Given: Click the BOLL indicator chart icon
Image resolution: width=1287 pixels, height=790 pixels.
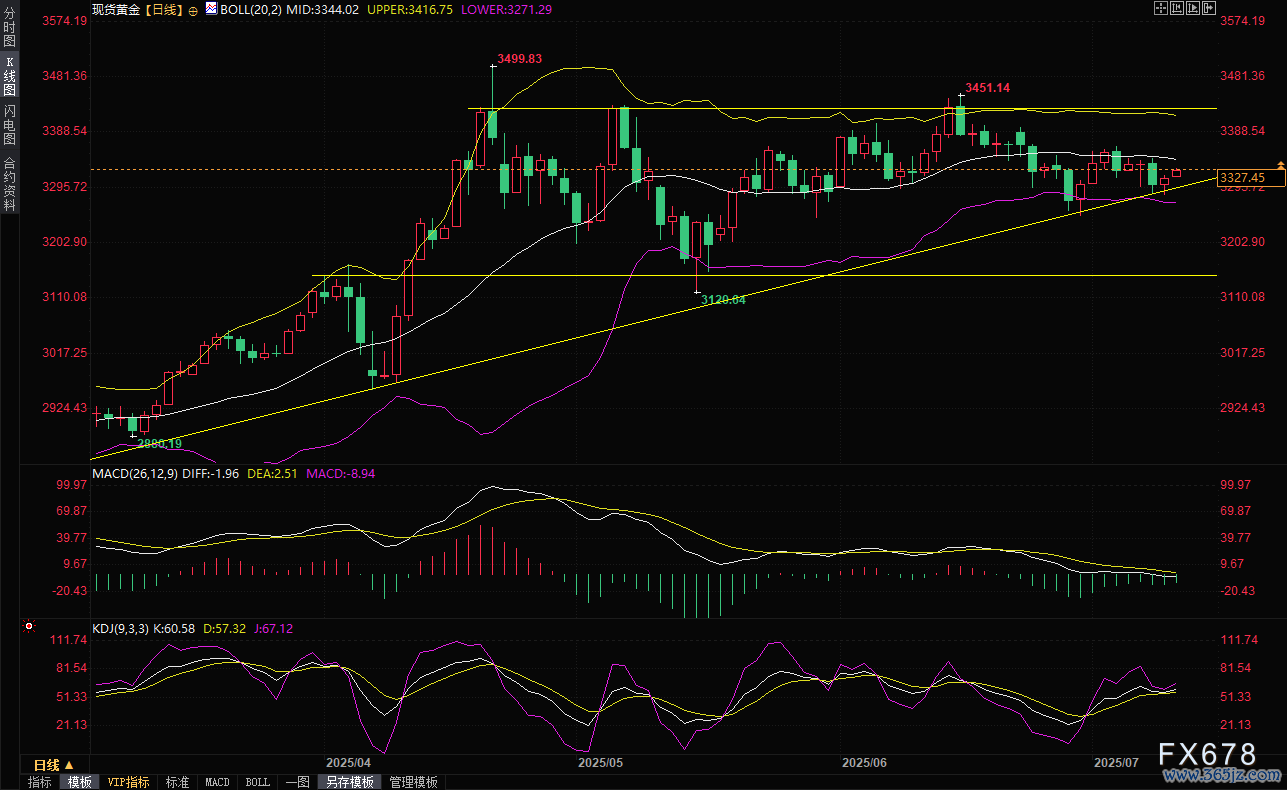Looking at the screenshot, I should (x=211, y=8).
